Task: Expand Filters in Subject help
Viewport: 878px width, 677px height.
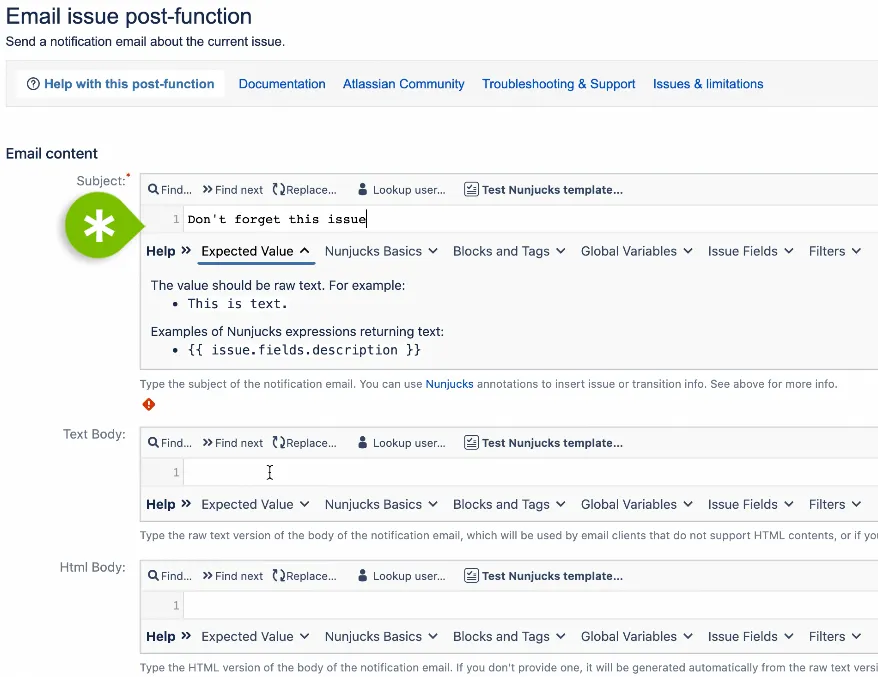Action: [x=834, y=251]
